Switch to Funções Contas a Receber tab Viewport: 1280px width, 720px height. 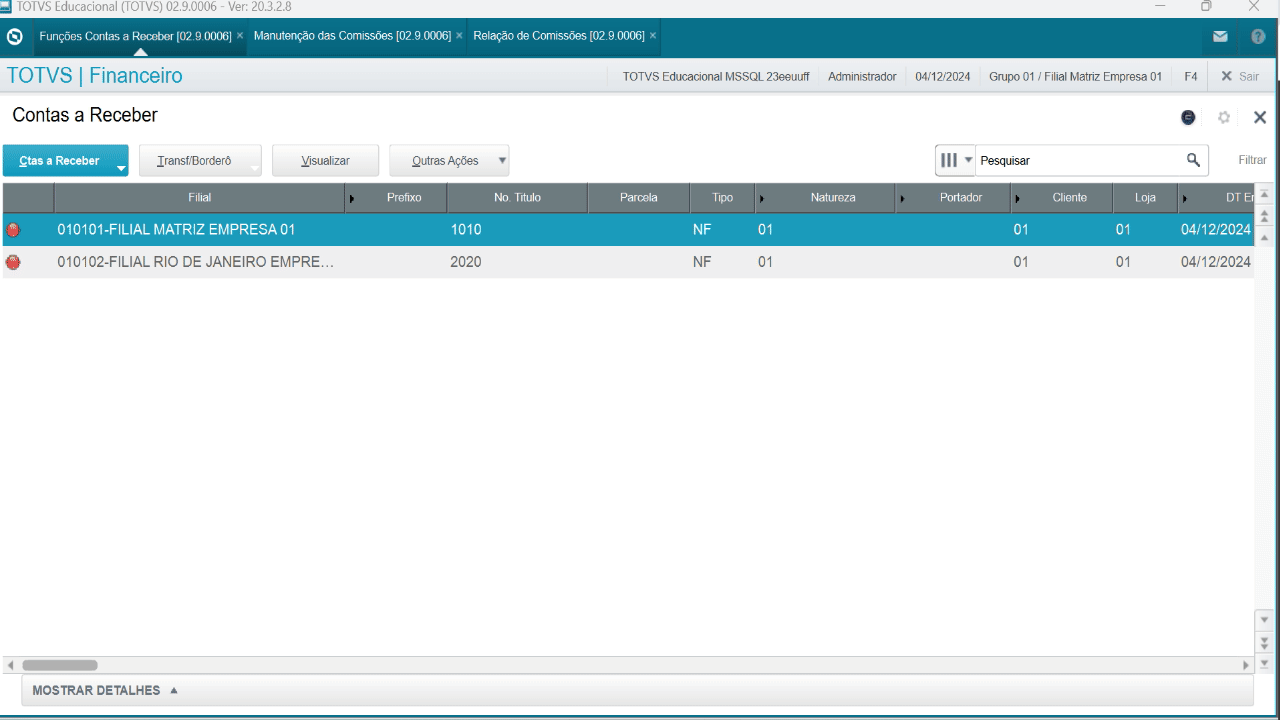click(135, 36)
